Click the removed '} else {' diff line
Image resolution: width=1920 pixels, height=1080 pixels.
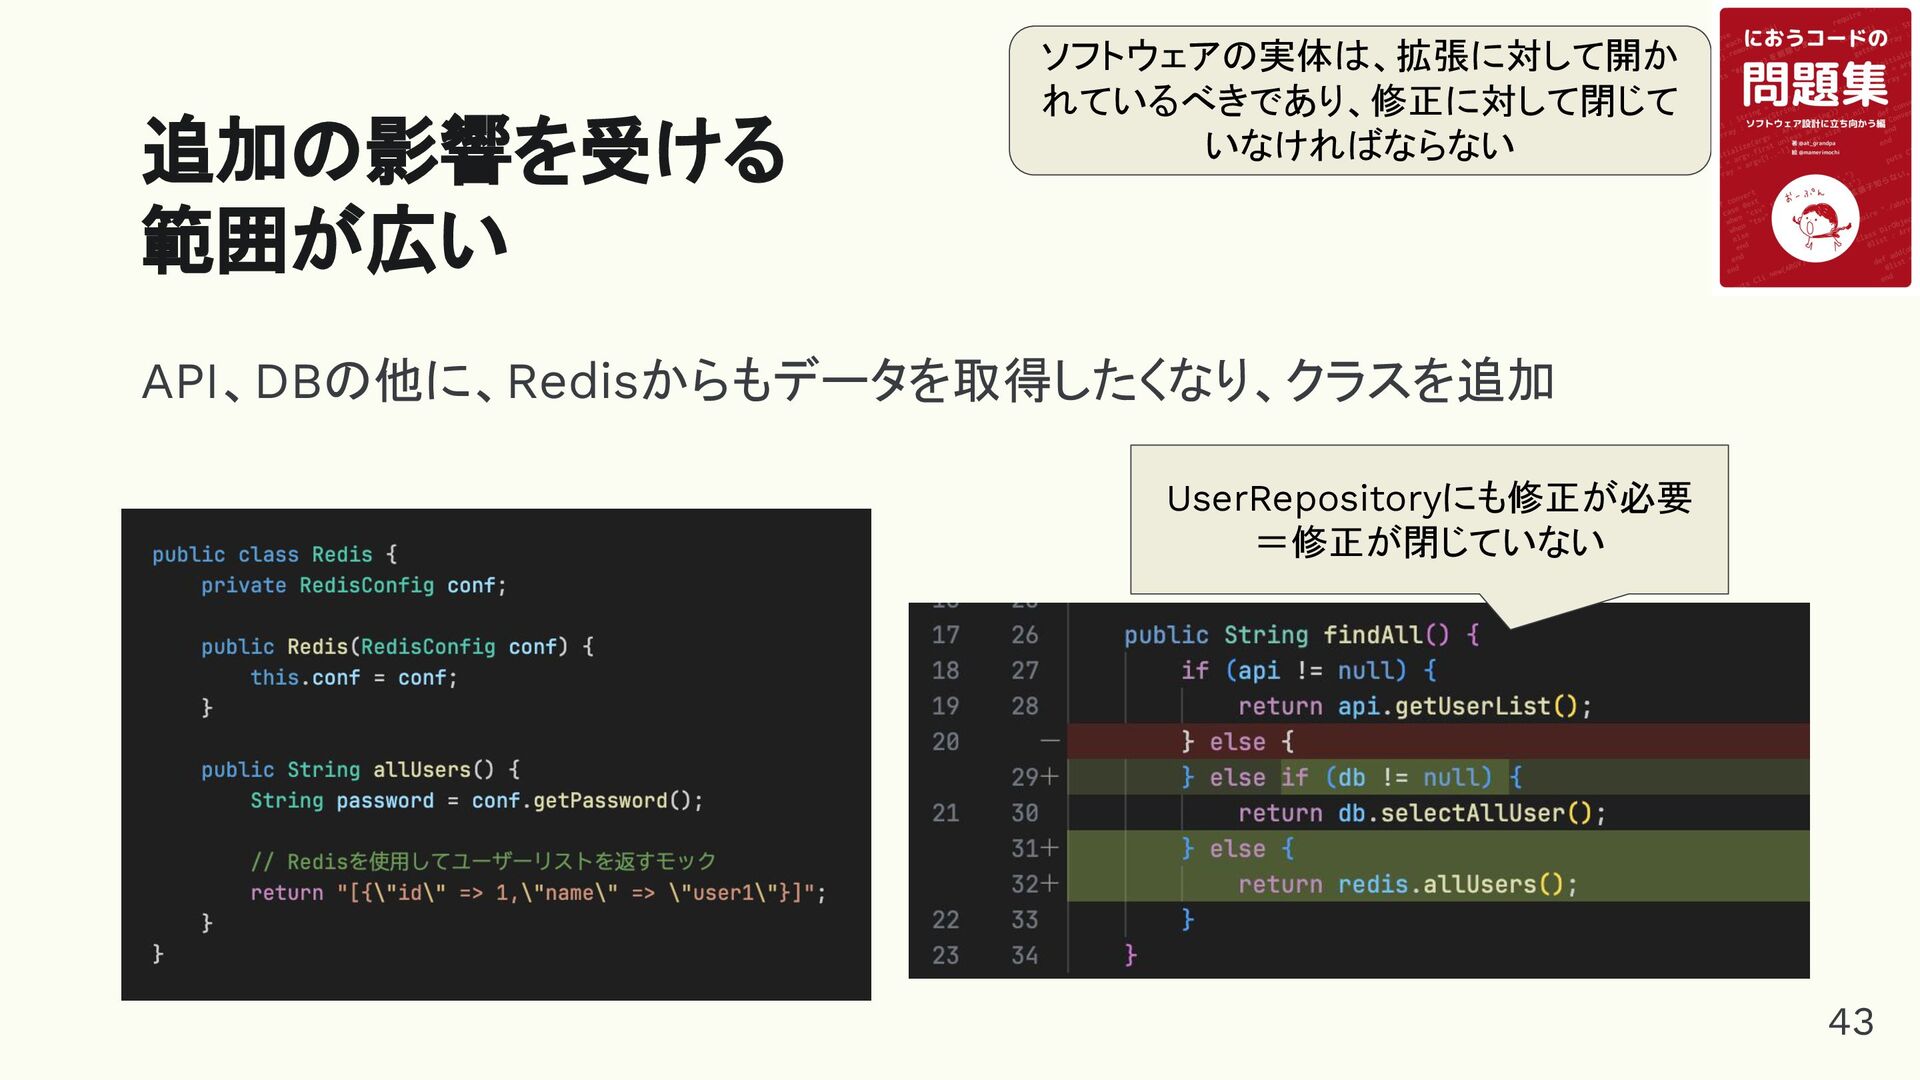click(x=1237, y=742)
